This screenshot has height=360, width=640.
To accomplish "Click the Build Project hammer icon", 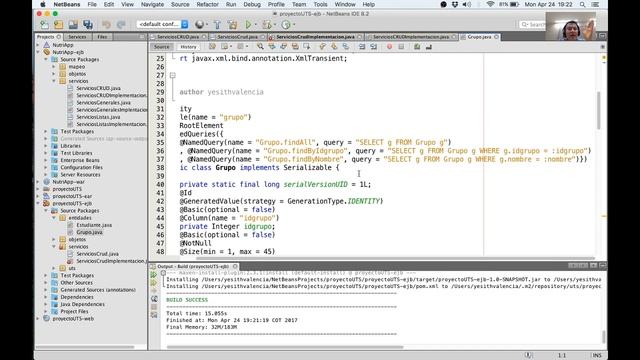I will [x=217, y=25].
